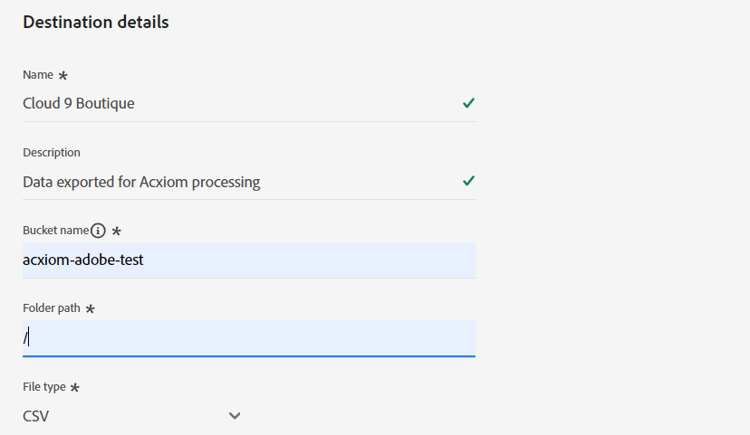
Task: Click the Bucket name field with acxiom-adobe-test
Action: (249, 260)
